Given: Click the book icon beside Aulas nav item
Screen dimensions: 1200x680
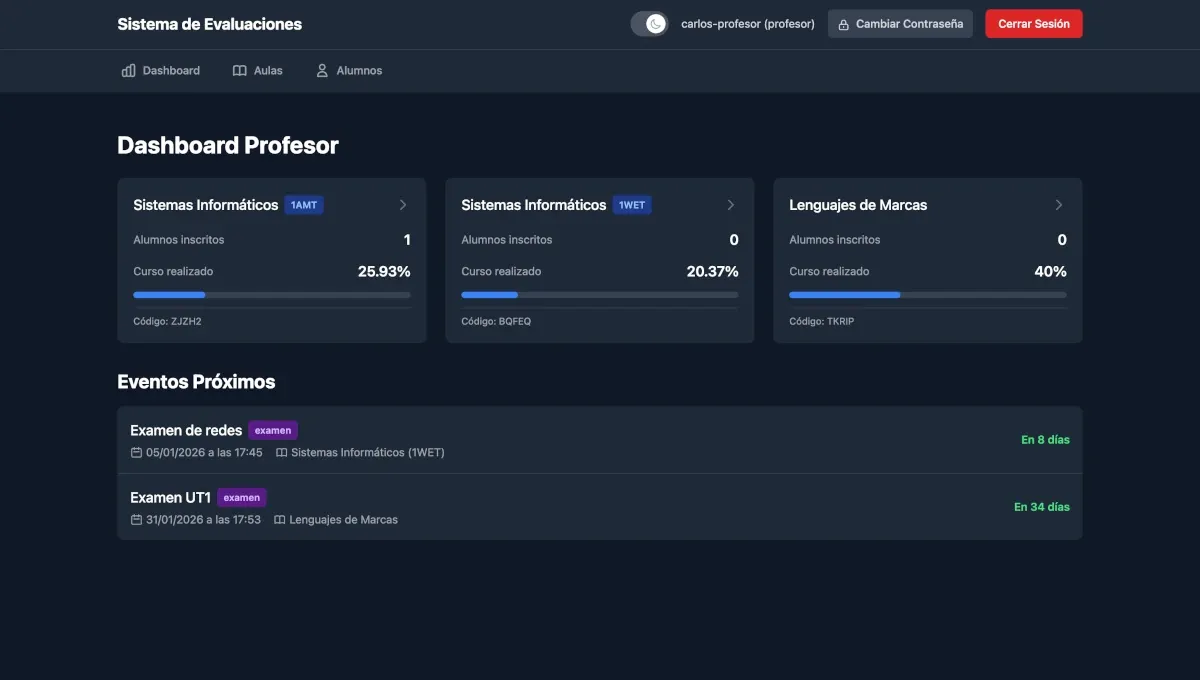Looking at the screenshot, I should [x=239, y=70].
